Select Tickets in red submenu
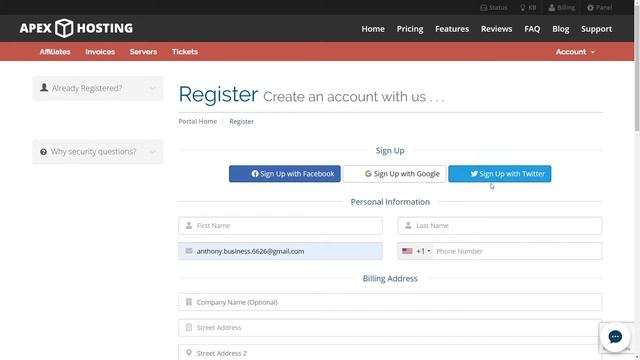Screen dimensions: 640x360 (184, 52)
